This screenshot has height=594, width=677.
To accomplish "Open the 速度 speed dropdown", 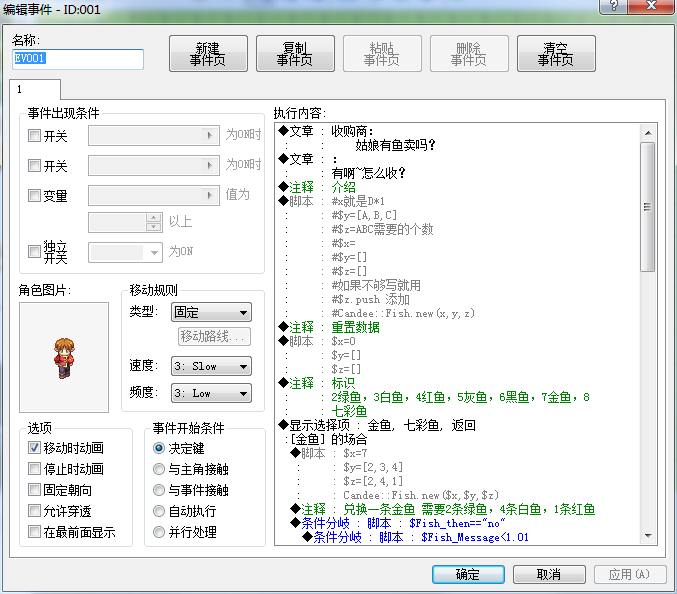I will pyautogui.click(x=211, y=366).
